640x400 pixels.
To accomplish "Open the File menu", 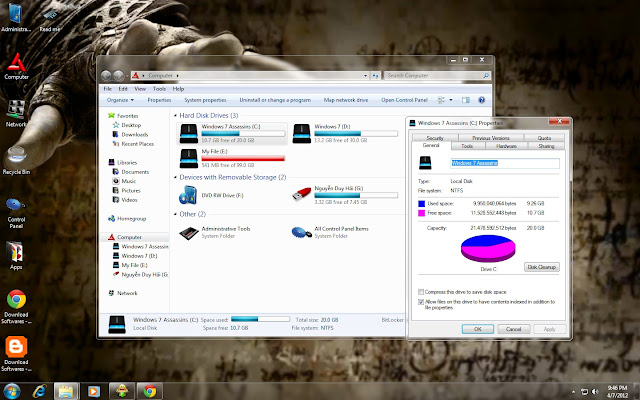I will 108,89.
